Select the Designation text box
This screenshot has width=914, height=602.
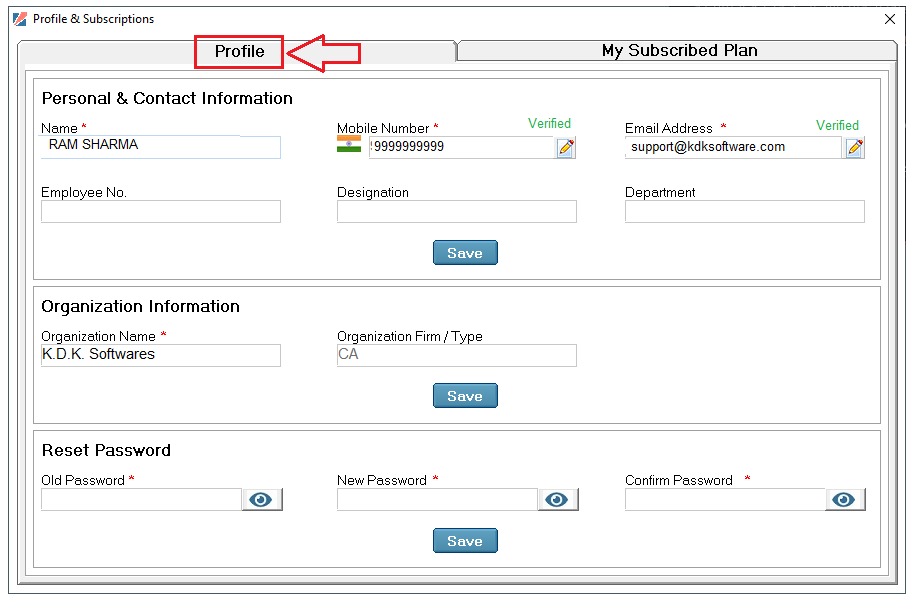(x=456, y=212)
